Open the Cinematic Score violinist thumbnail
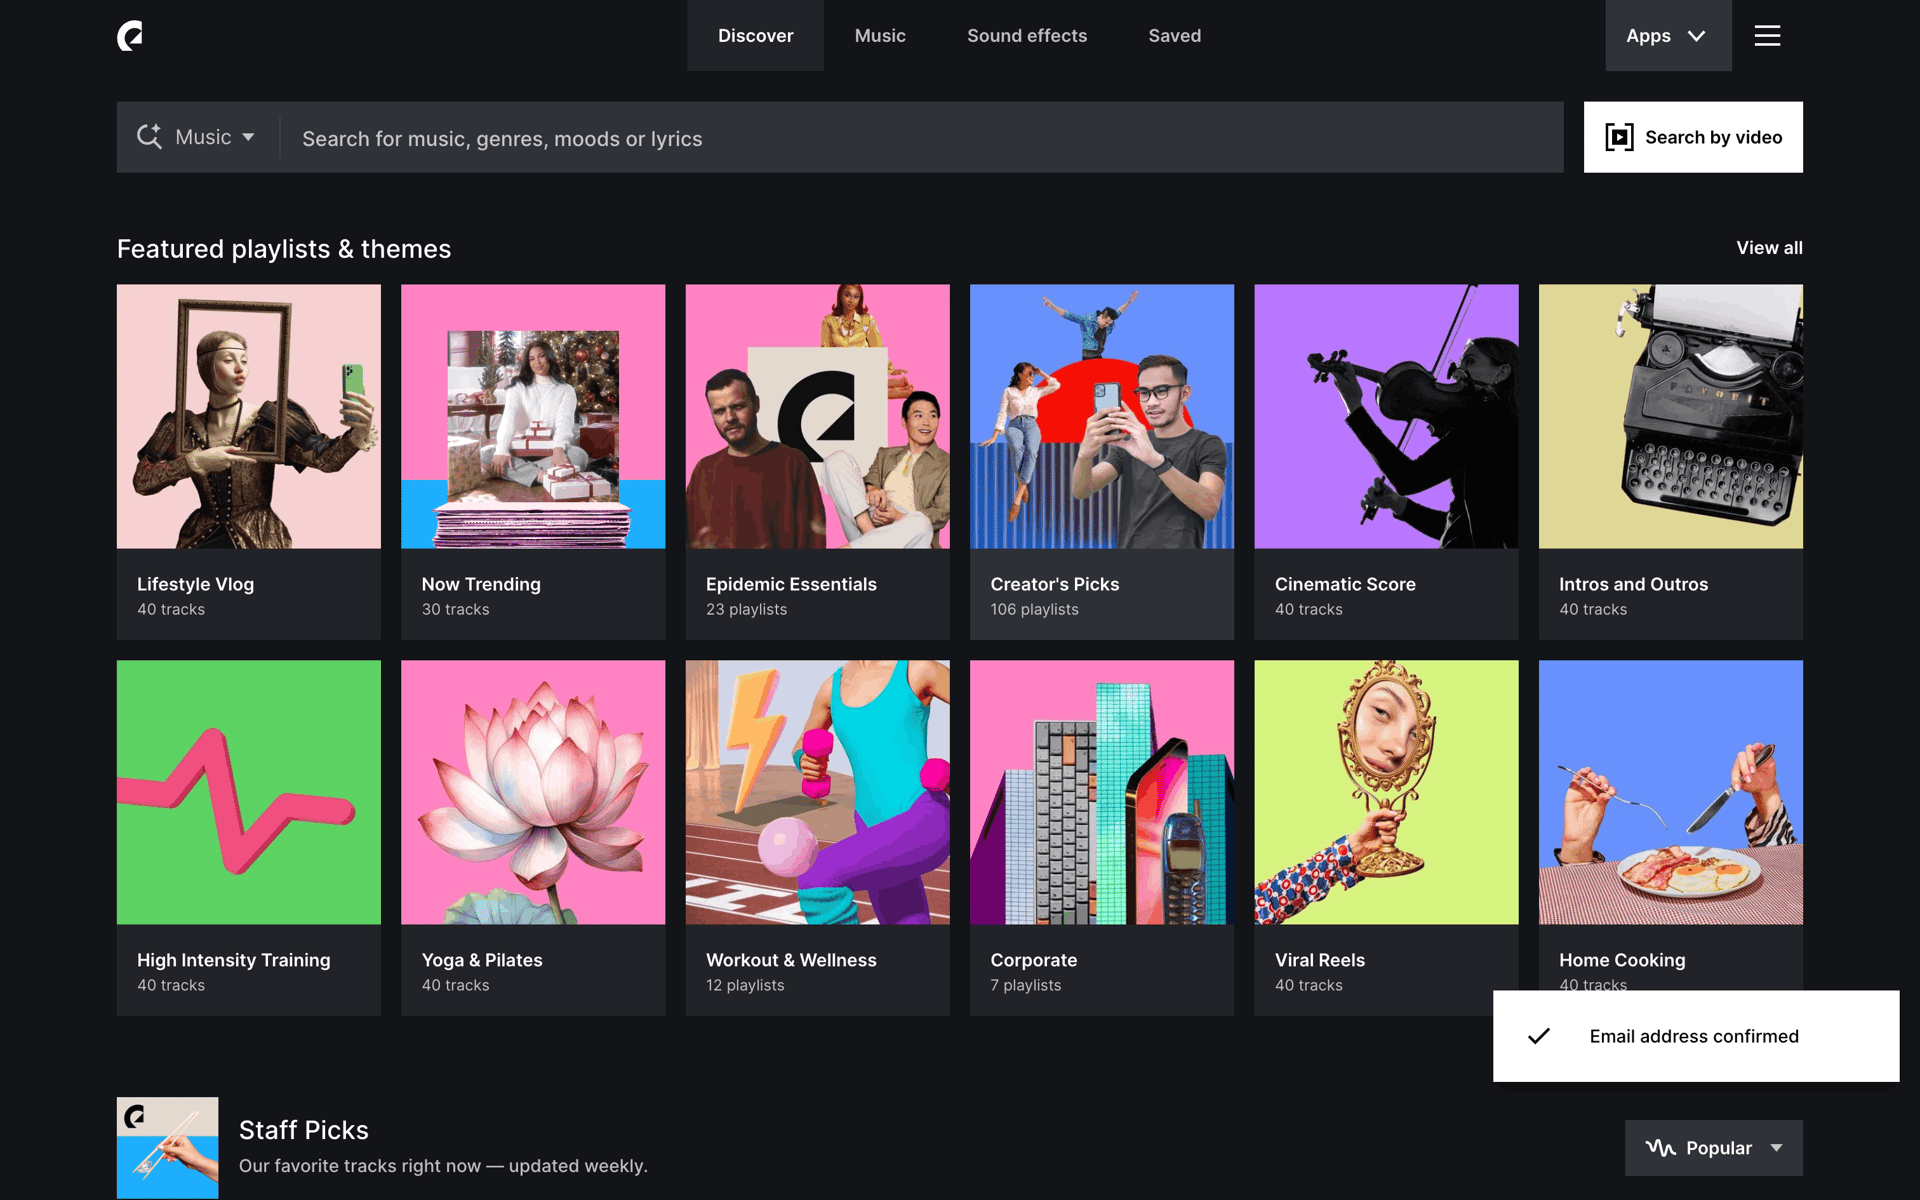Viewport: 1920px width, 1200px height. coord(1386,416)
